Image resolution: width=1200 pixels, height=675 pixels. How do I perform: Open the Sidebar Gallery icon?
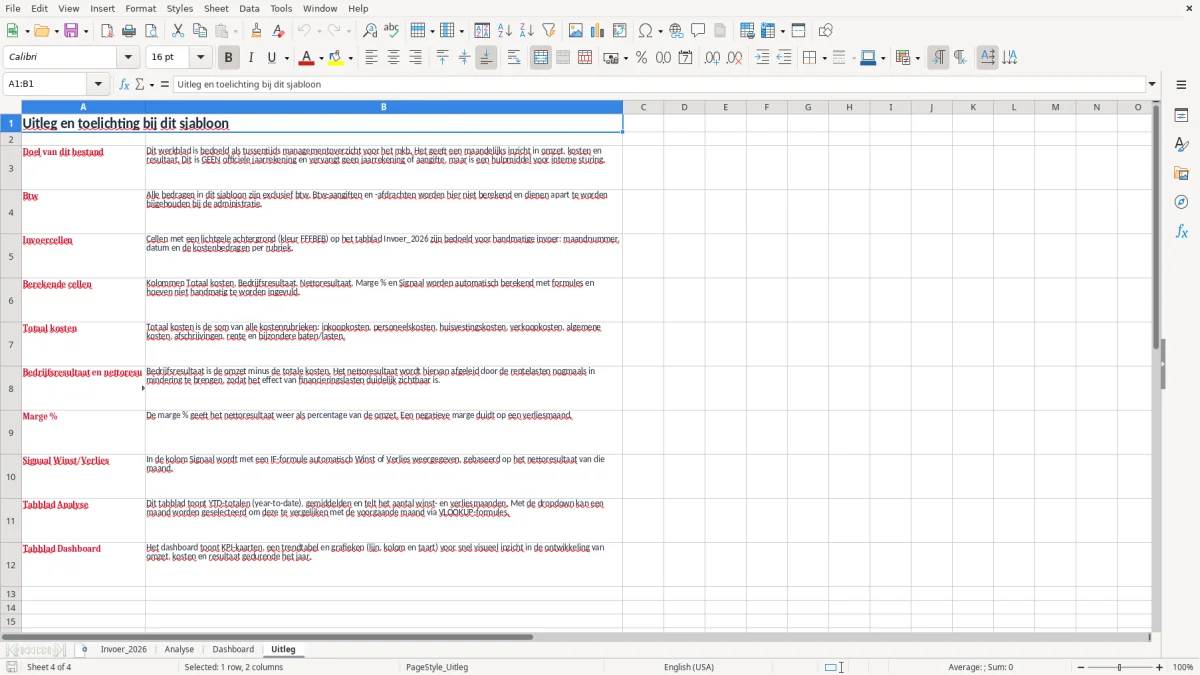coord(1181,173)
